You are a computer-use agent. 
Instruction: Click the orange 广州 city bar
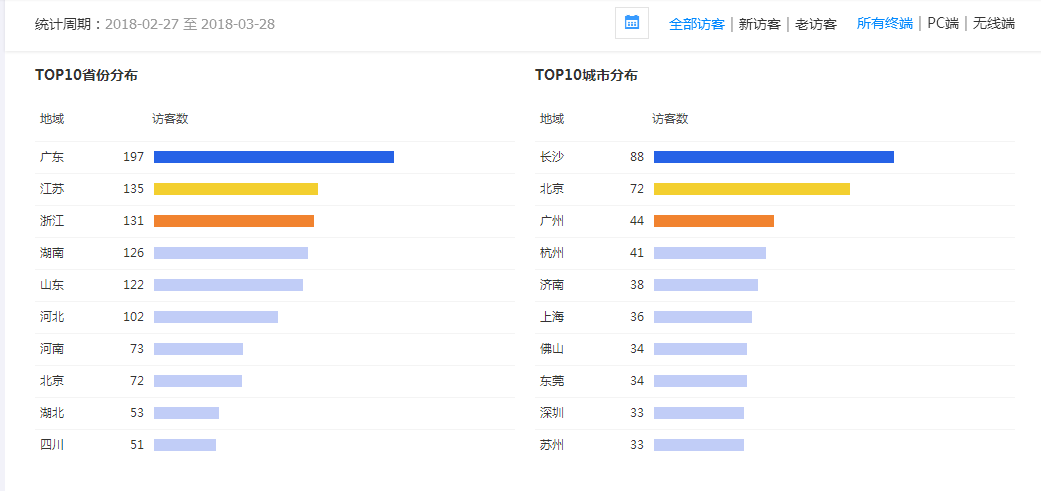714,221
